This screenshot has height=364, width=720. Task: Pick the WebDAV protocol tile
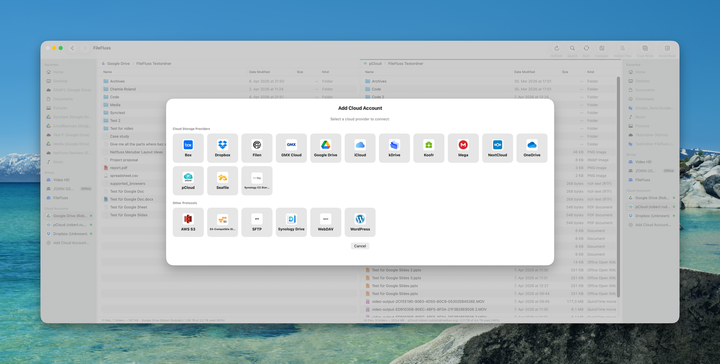pos(326,222)
